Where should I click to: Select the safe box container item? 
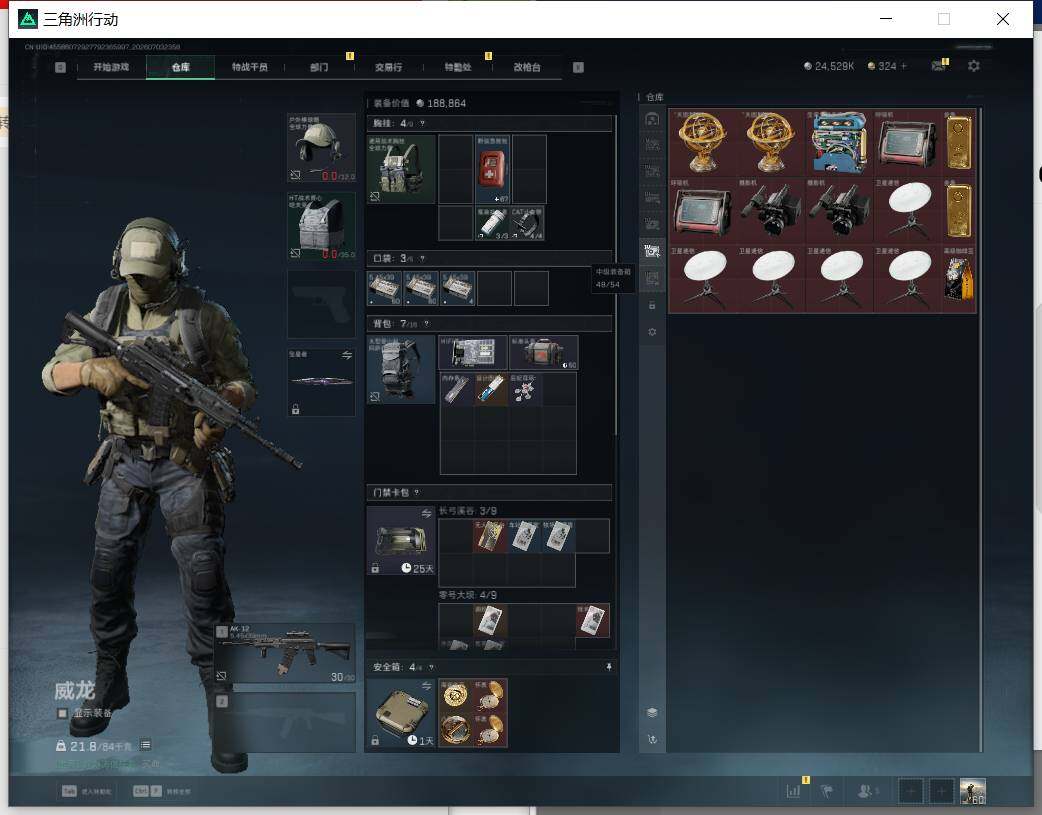pyautogui.click(x=401, y=713)
